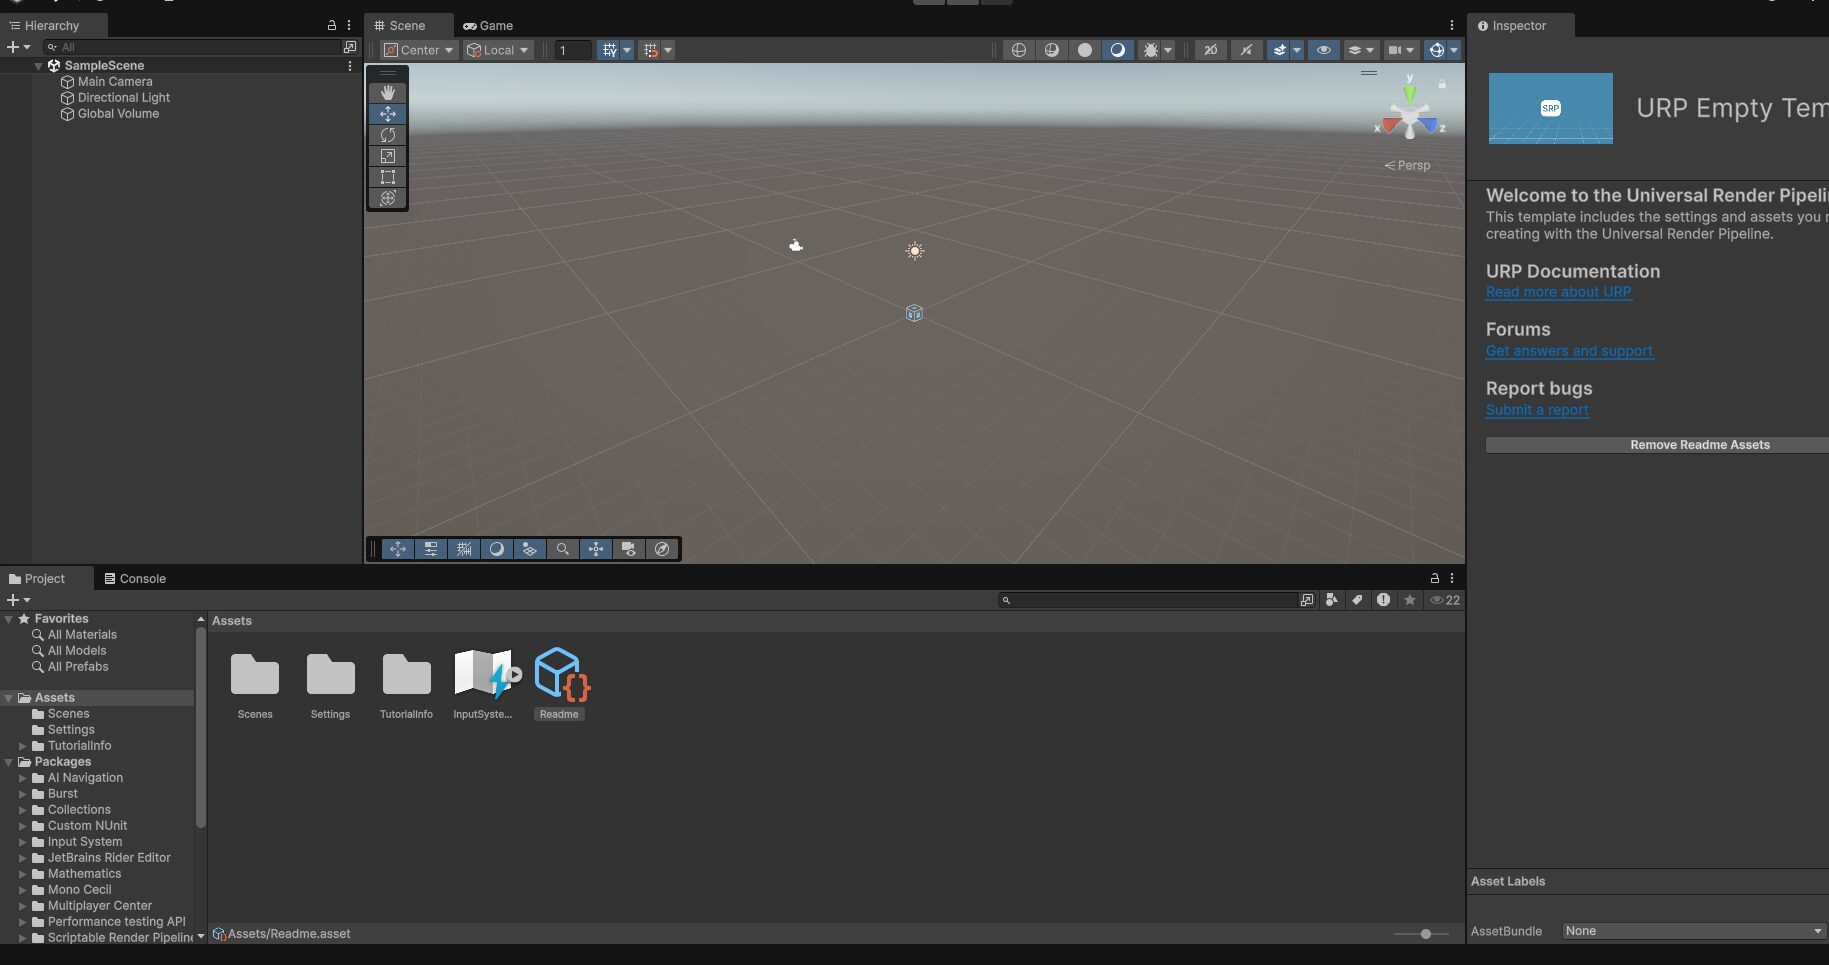Click the compass icon in bottom overlay toolbar
This screenshot has height=965, width=1829.
click(x=662, y=549)
